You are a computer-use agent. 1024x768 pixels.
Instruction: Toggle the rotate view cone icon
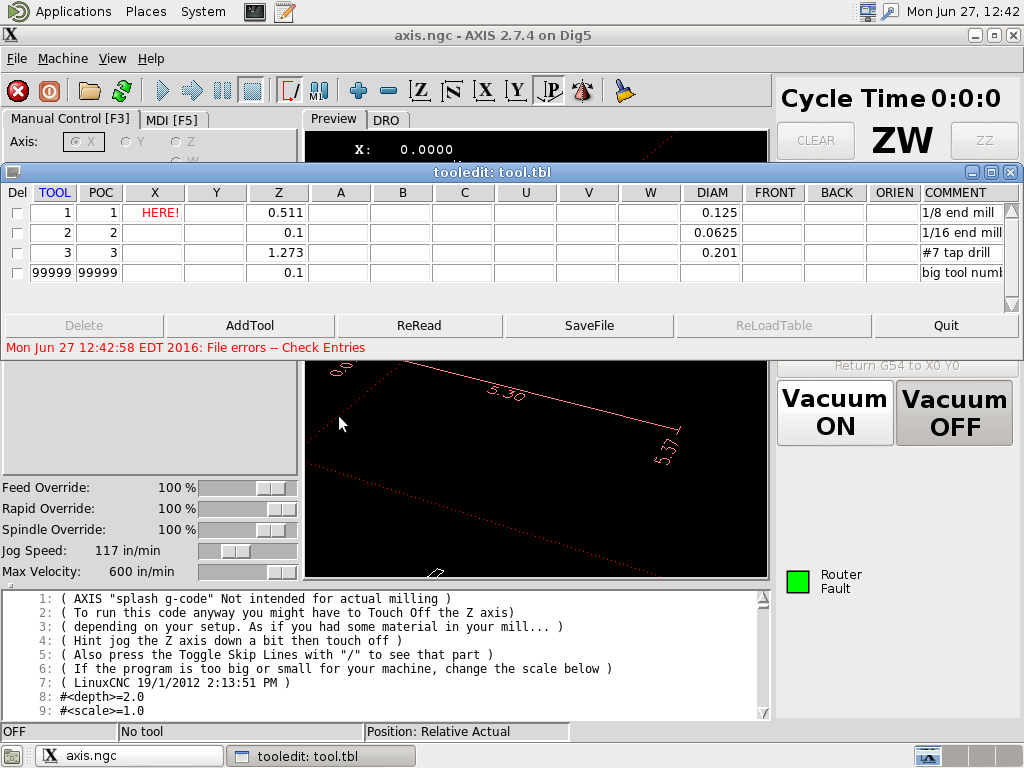(x=582, y=91)
